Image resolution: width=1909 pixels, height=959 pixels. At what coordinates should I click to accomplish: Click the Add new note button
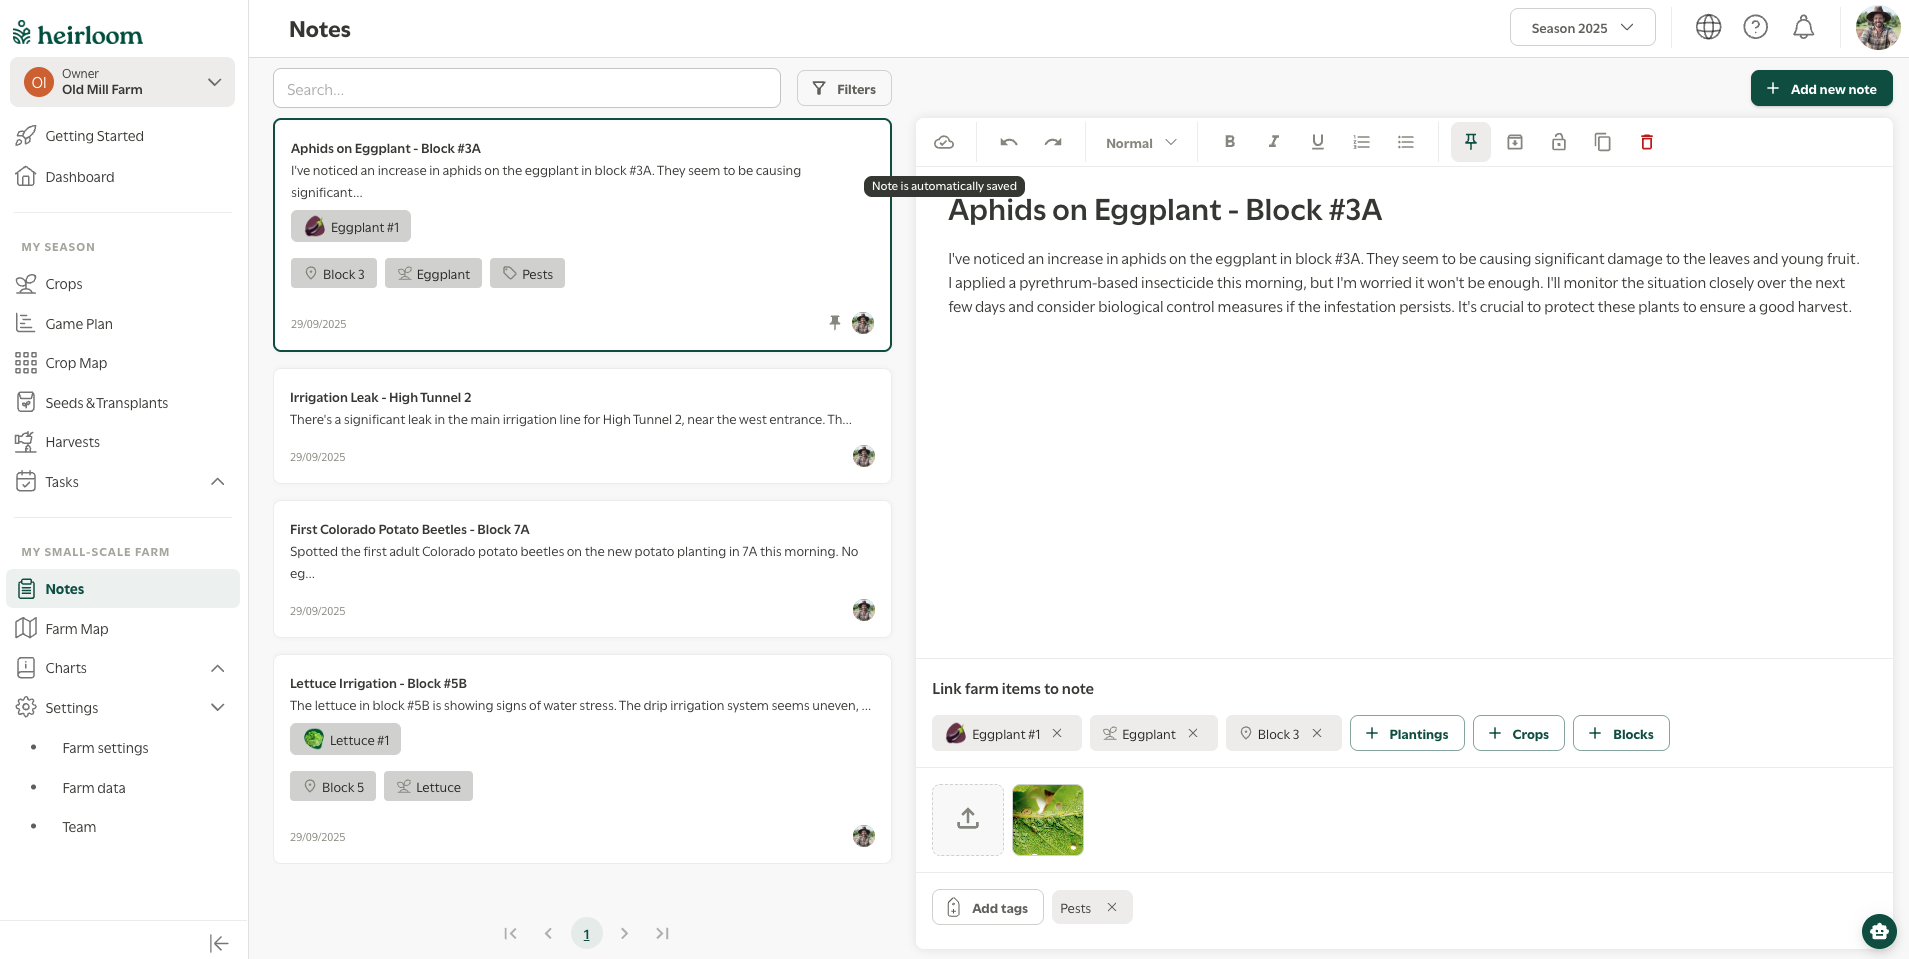coord(1820,89)
